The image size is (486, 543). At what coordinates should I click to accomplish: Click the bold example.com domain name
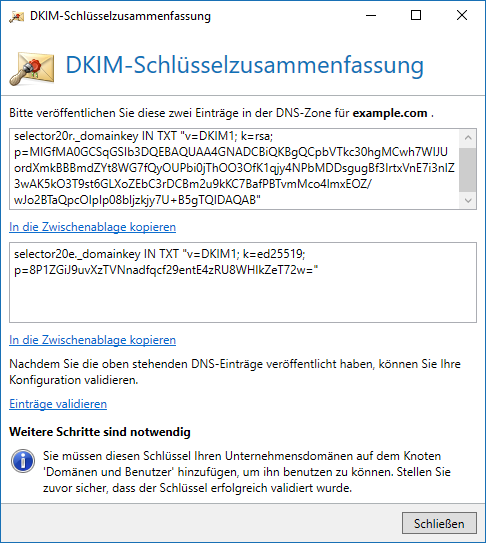pos(390,113)
